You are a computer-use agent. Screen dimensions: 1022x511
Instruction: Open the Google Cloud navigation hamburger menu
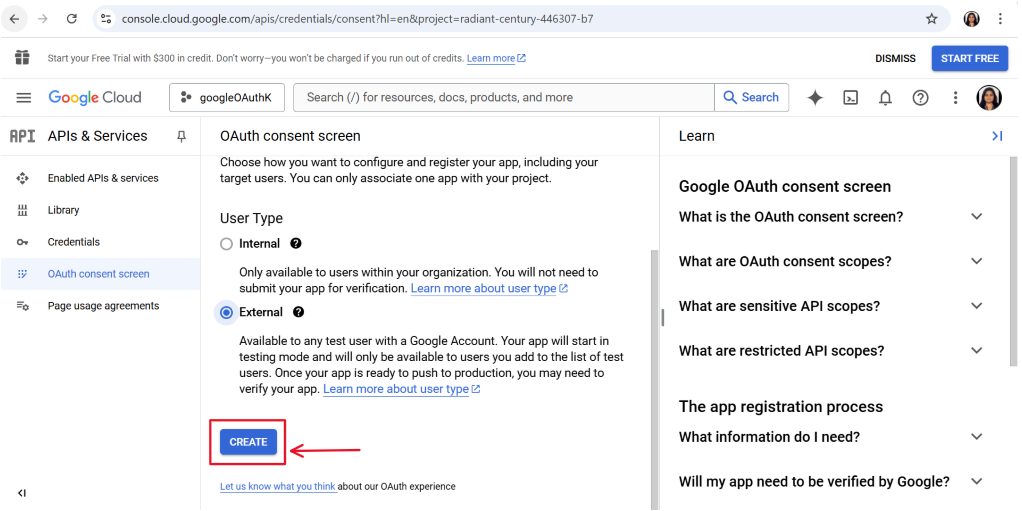click(23, 97)
